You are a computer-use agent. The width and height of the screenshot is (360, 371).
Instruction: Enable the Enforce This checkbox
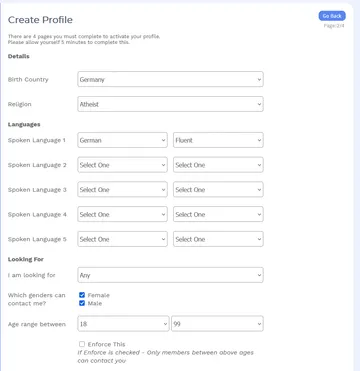click(x=82, y=344)
